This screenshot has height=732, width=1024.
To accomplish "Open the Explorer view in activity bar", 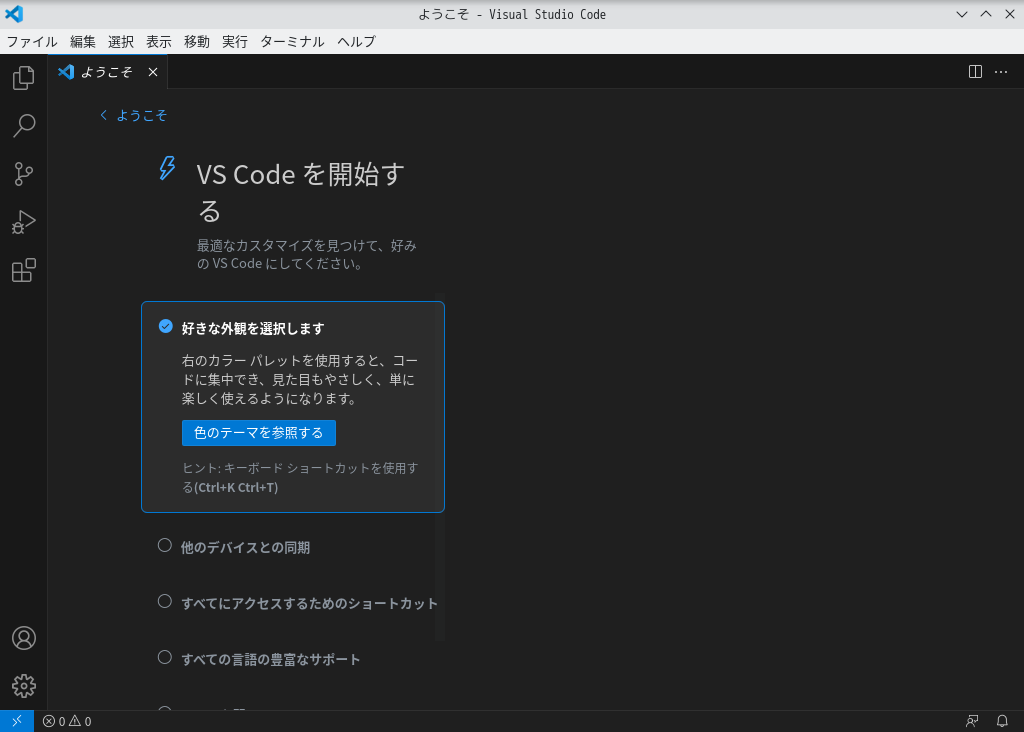I will pos(24,78).
